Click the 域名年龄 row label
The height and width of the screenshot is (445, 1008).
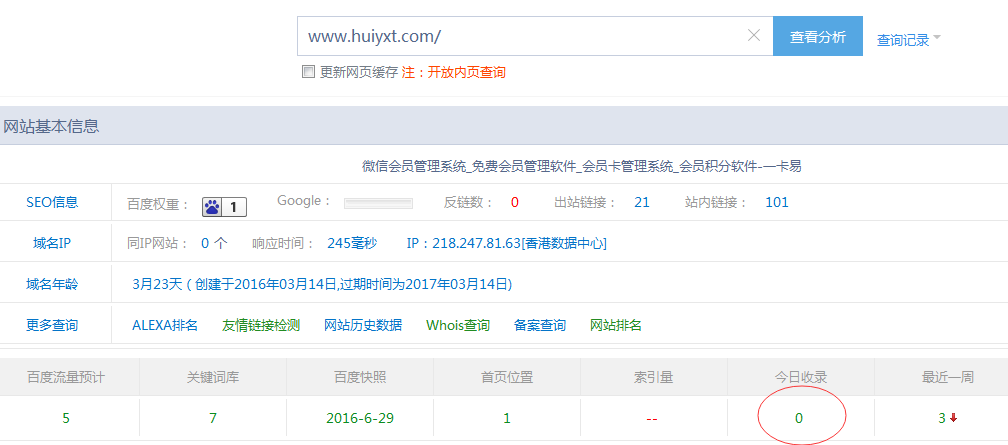tap(52, 284)
